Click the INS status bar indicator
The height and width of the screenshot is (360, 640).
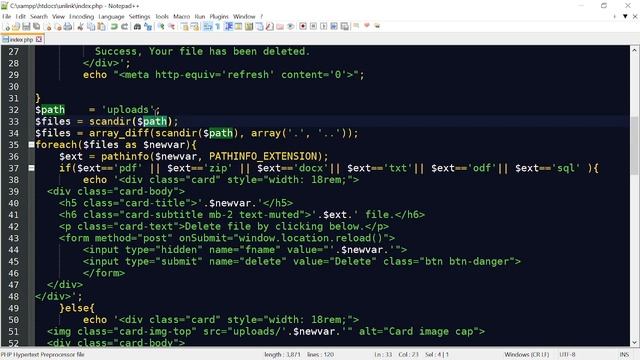click(x=624, y=354)
